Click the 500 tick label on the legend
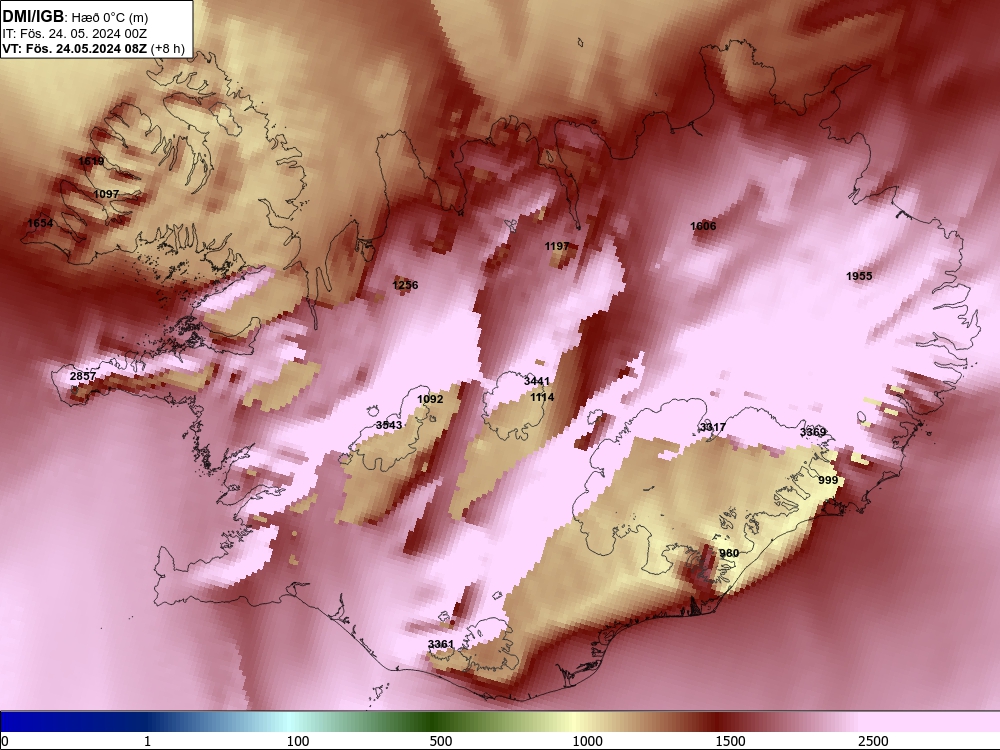 point(441,741)
